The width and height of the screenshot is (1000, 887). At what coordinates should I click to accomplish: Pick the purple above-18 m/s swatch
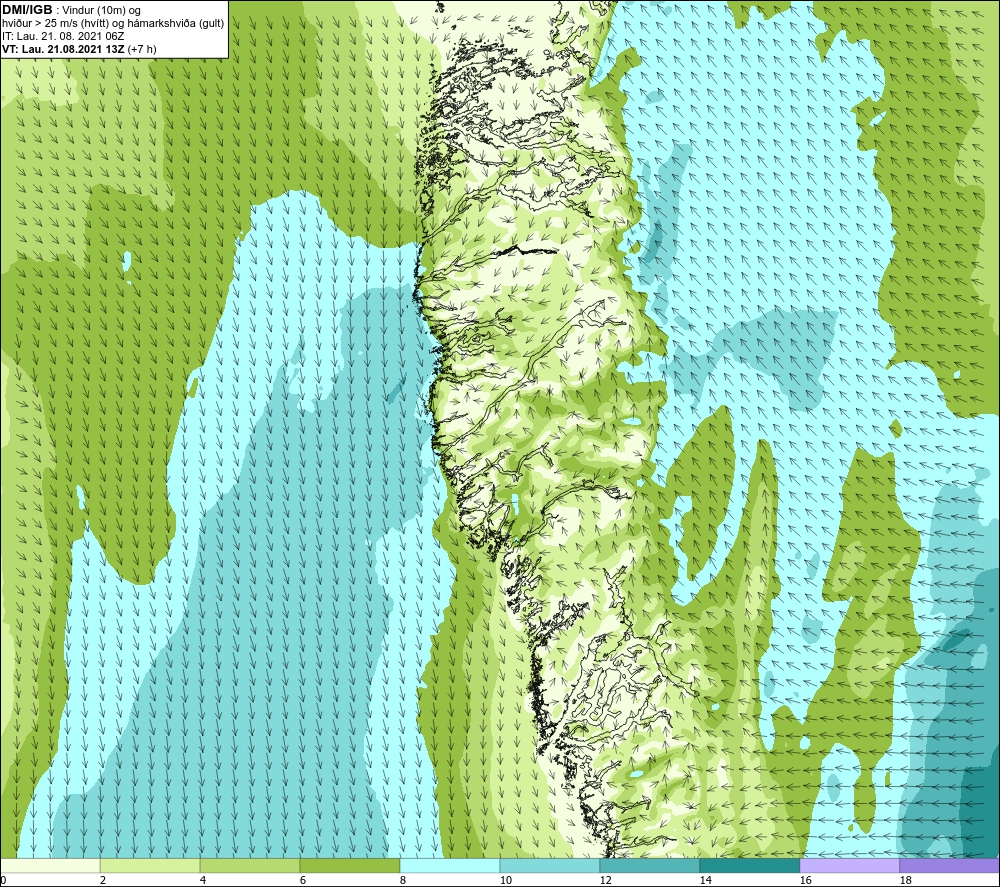pyautogui.click(x=949, y=865)
